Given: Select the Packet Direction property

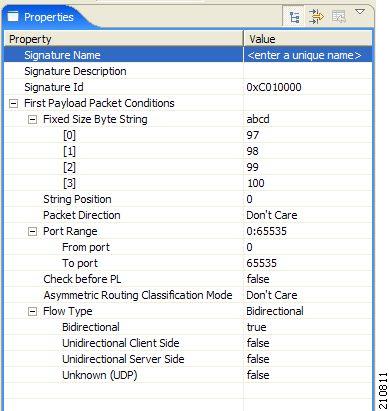Looking at the screenshot, I should [x=82, y=215].
